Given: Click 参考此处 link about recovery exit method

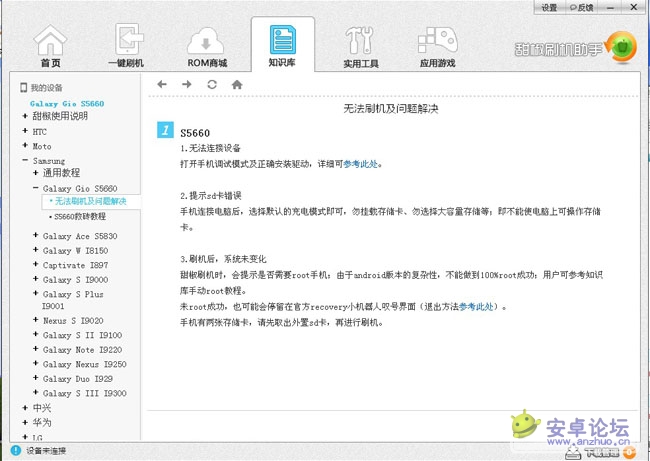Looking at the screenshot, I should [476, 307].
